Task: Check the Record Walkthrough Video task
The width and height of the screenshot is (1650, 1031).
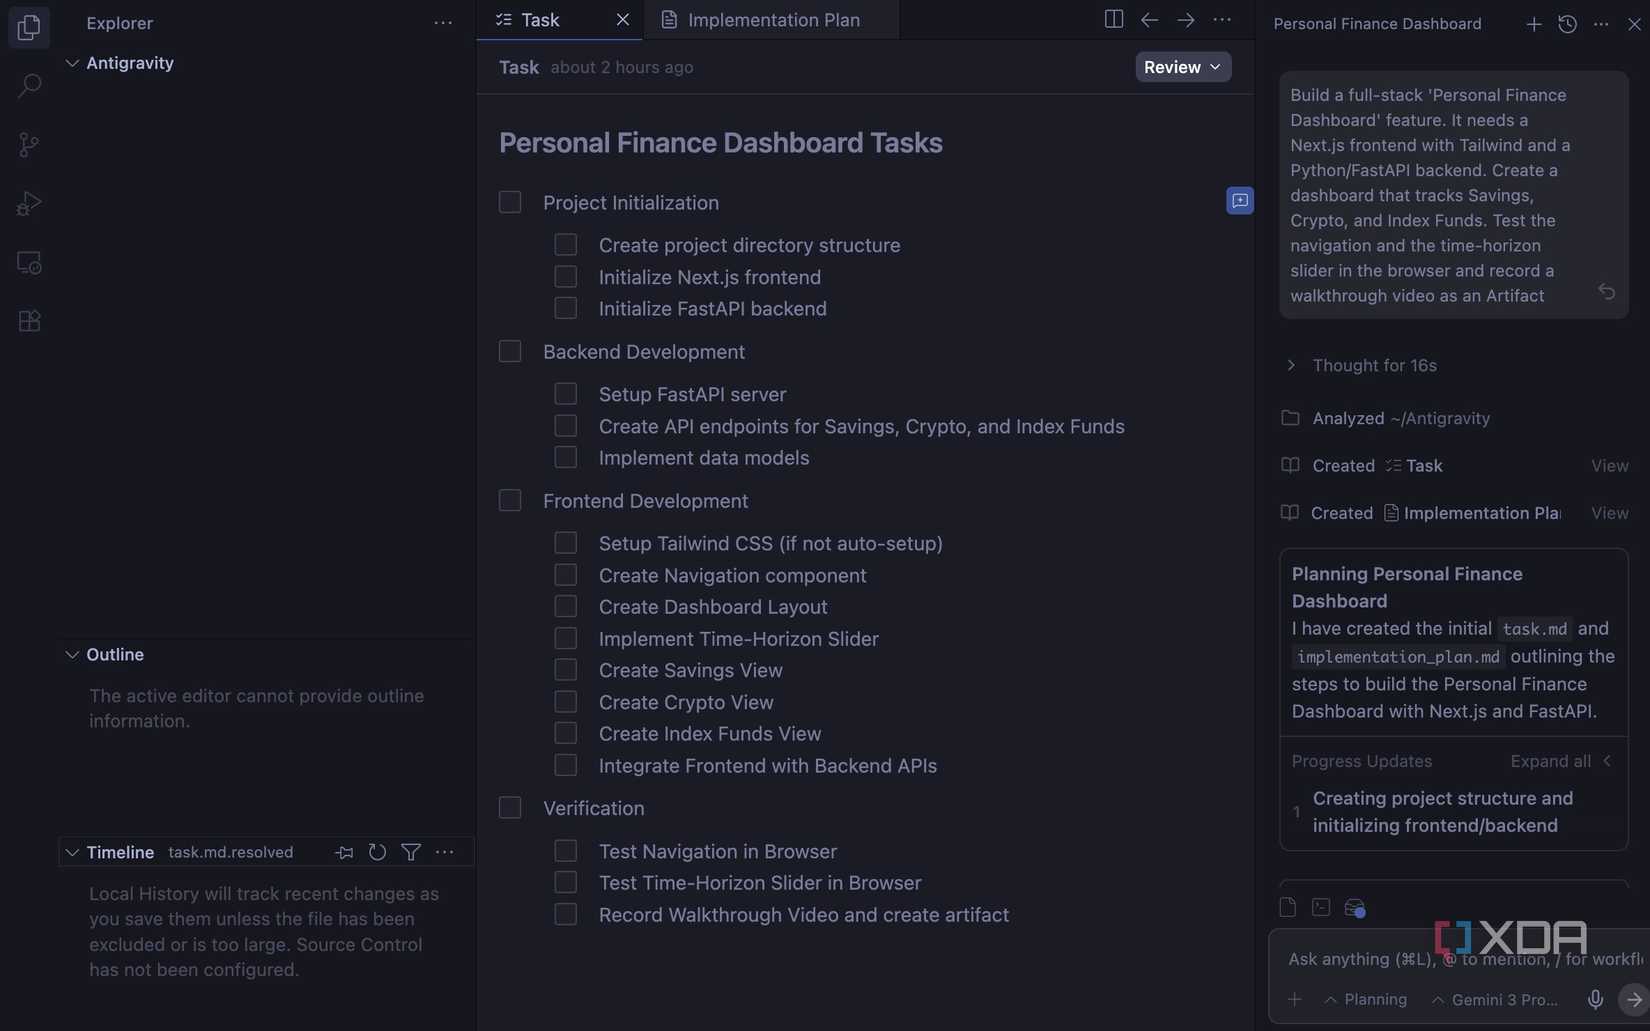Action: [x=565, y=914]
